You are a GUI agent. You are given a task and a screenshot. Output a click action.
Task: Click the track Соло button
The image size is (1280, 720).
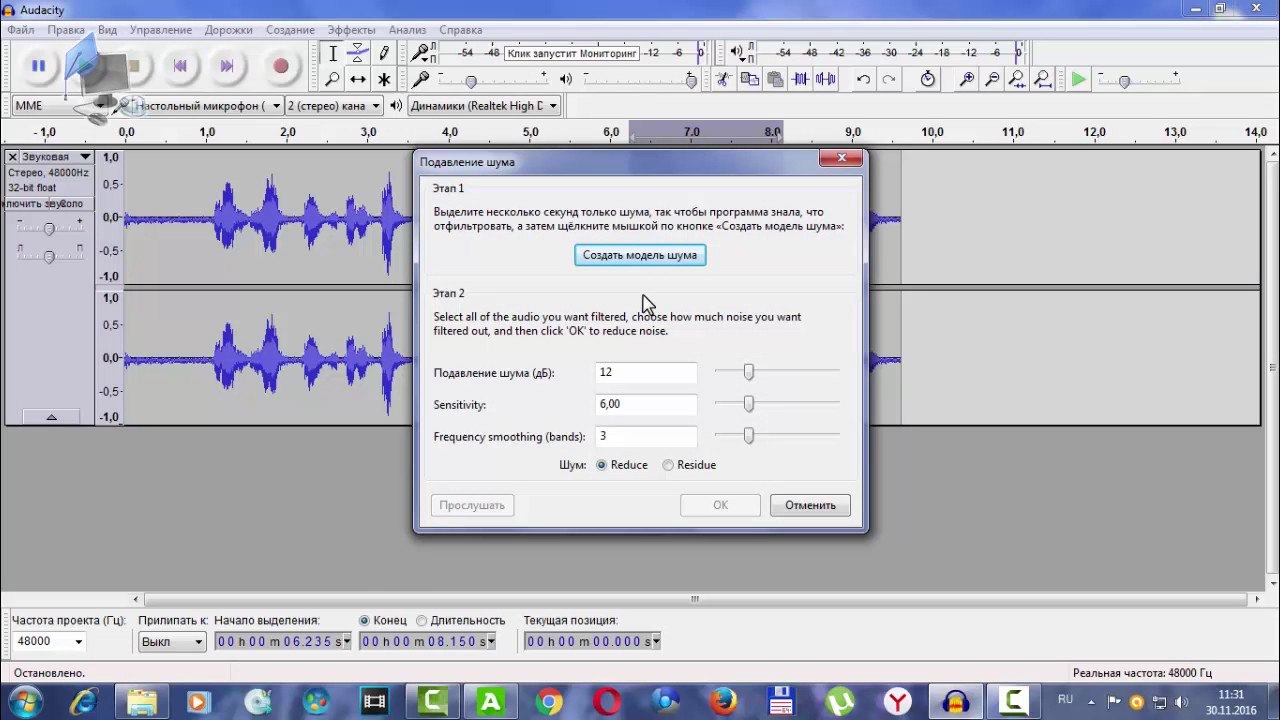click(x=71, y=203)
